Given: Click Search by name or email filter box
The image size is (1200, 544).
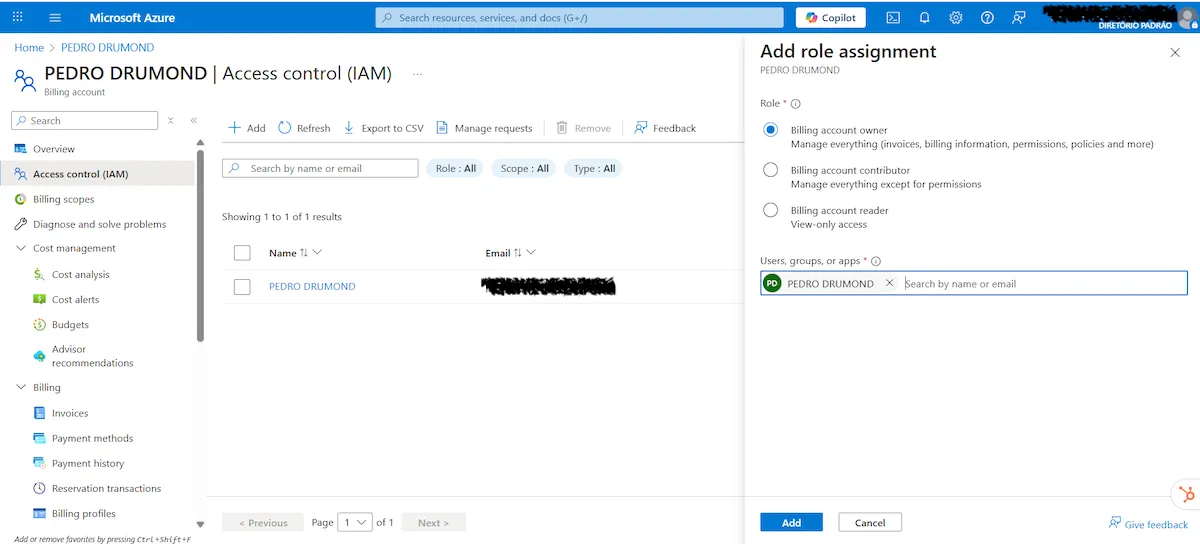Looking at the screenshot, I should [x=320, y=168].
